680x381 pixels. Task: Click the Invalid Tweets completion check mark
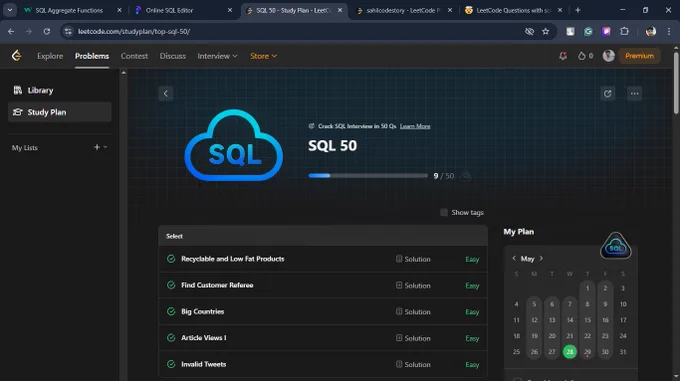(171, 364)
